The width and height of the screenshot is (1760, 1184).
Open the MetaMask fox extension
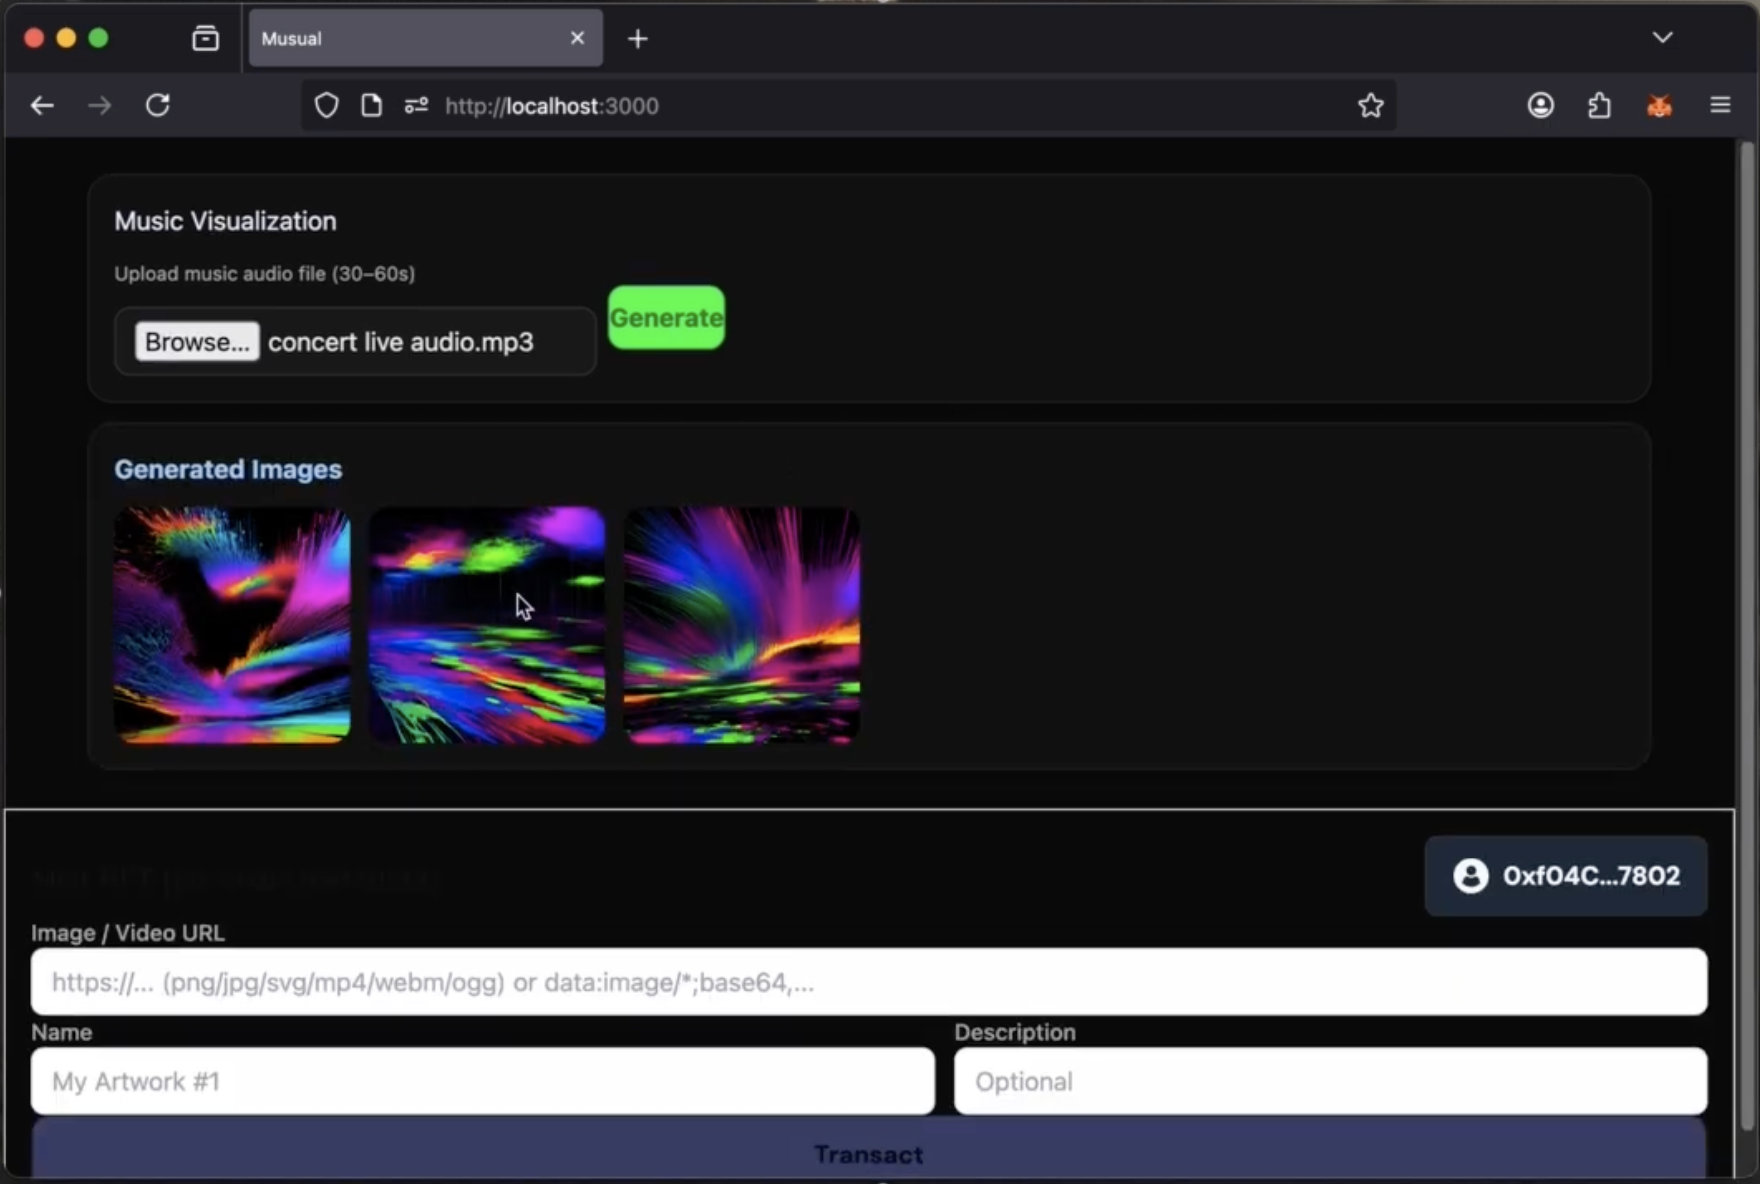1659,106
